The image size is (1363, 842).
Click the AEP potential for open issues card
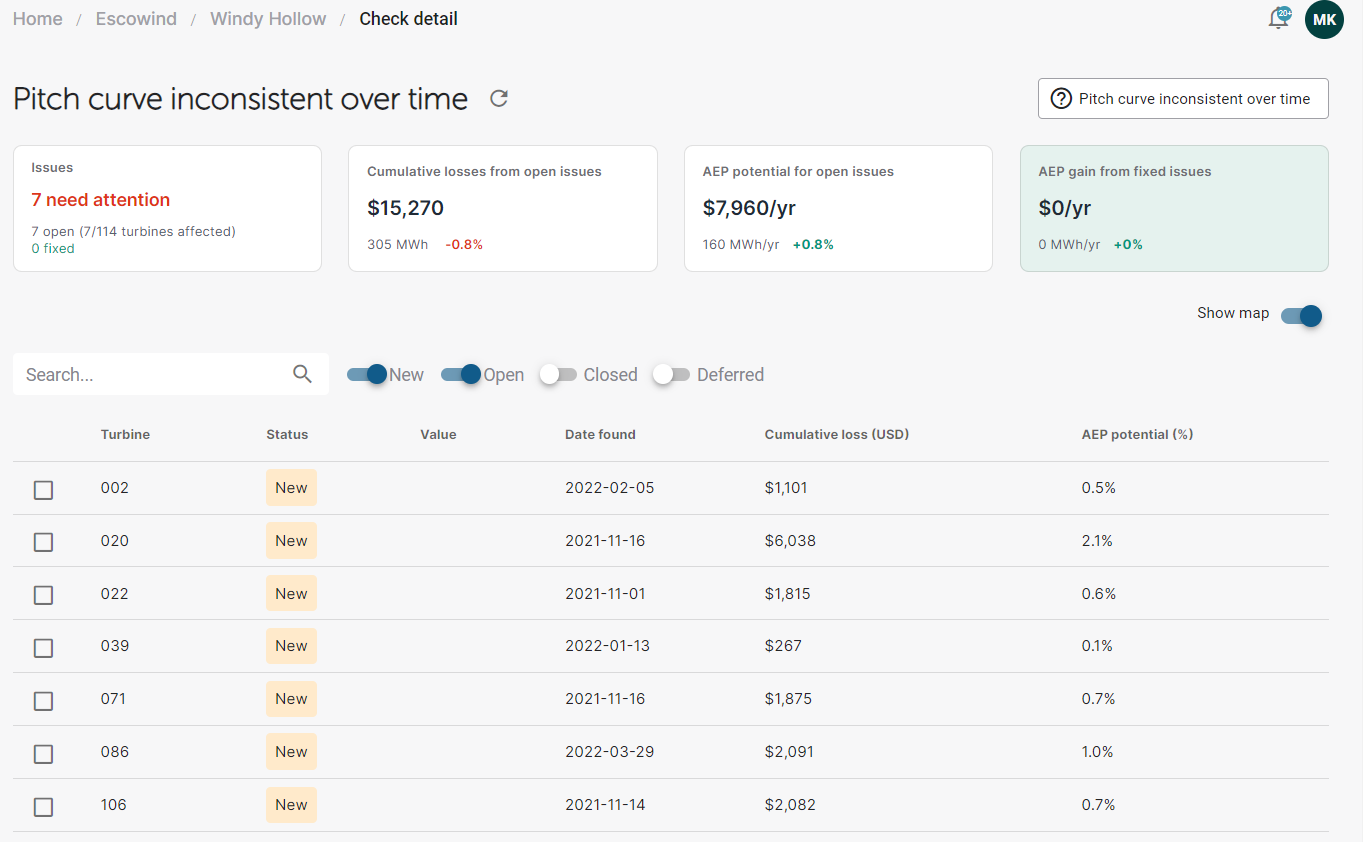click(x=838, y=209)
